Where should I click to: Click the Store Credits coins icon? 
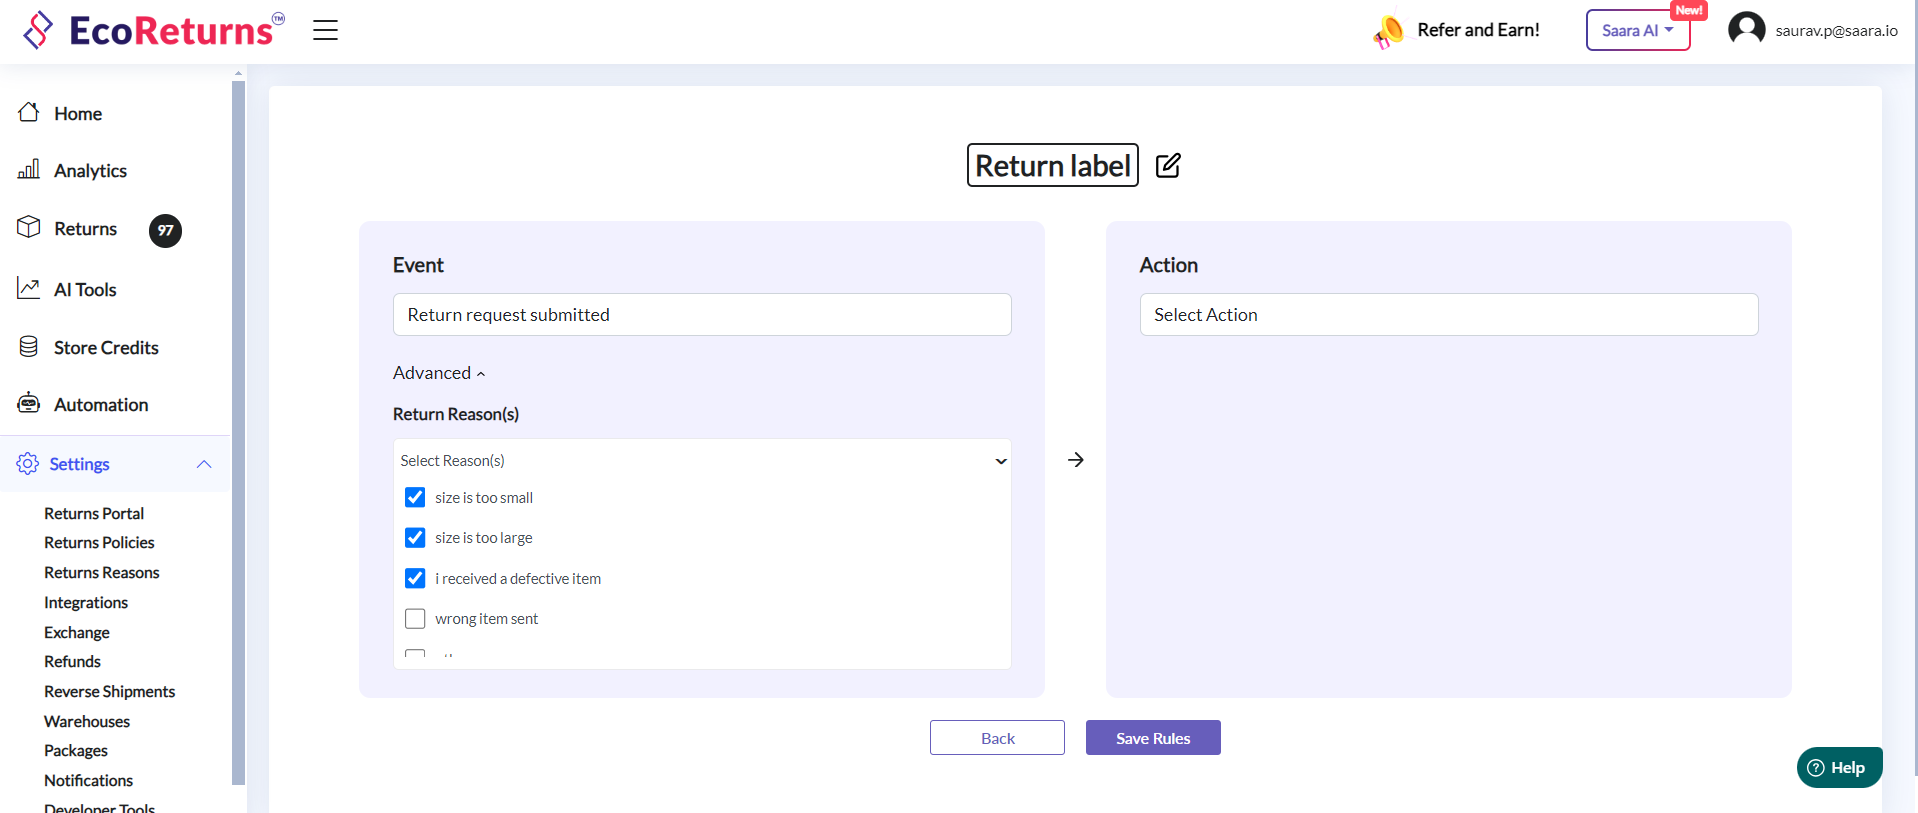click(29, 347)
